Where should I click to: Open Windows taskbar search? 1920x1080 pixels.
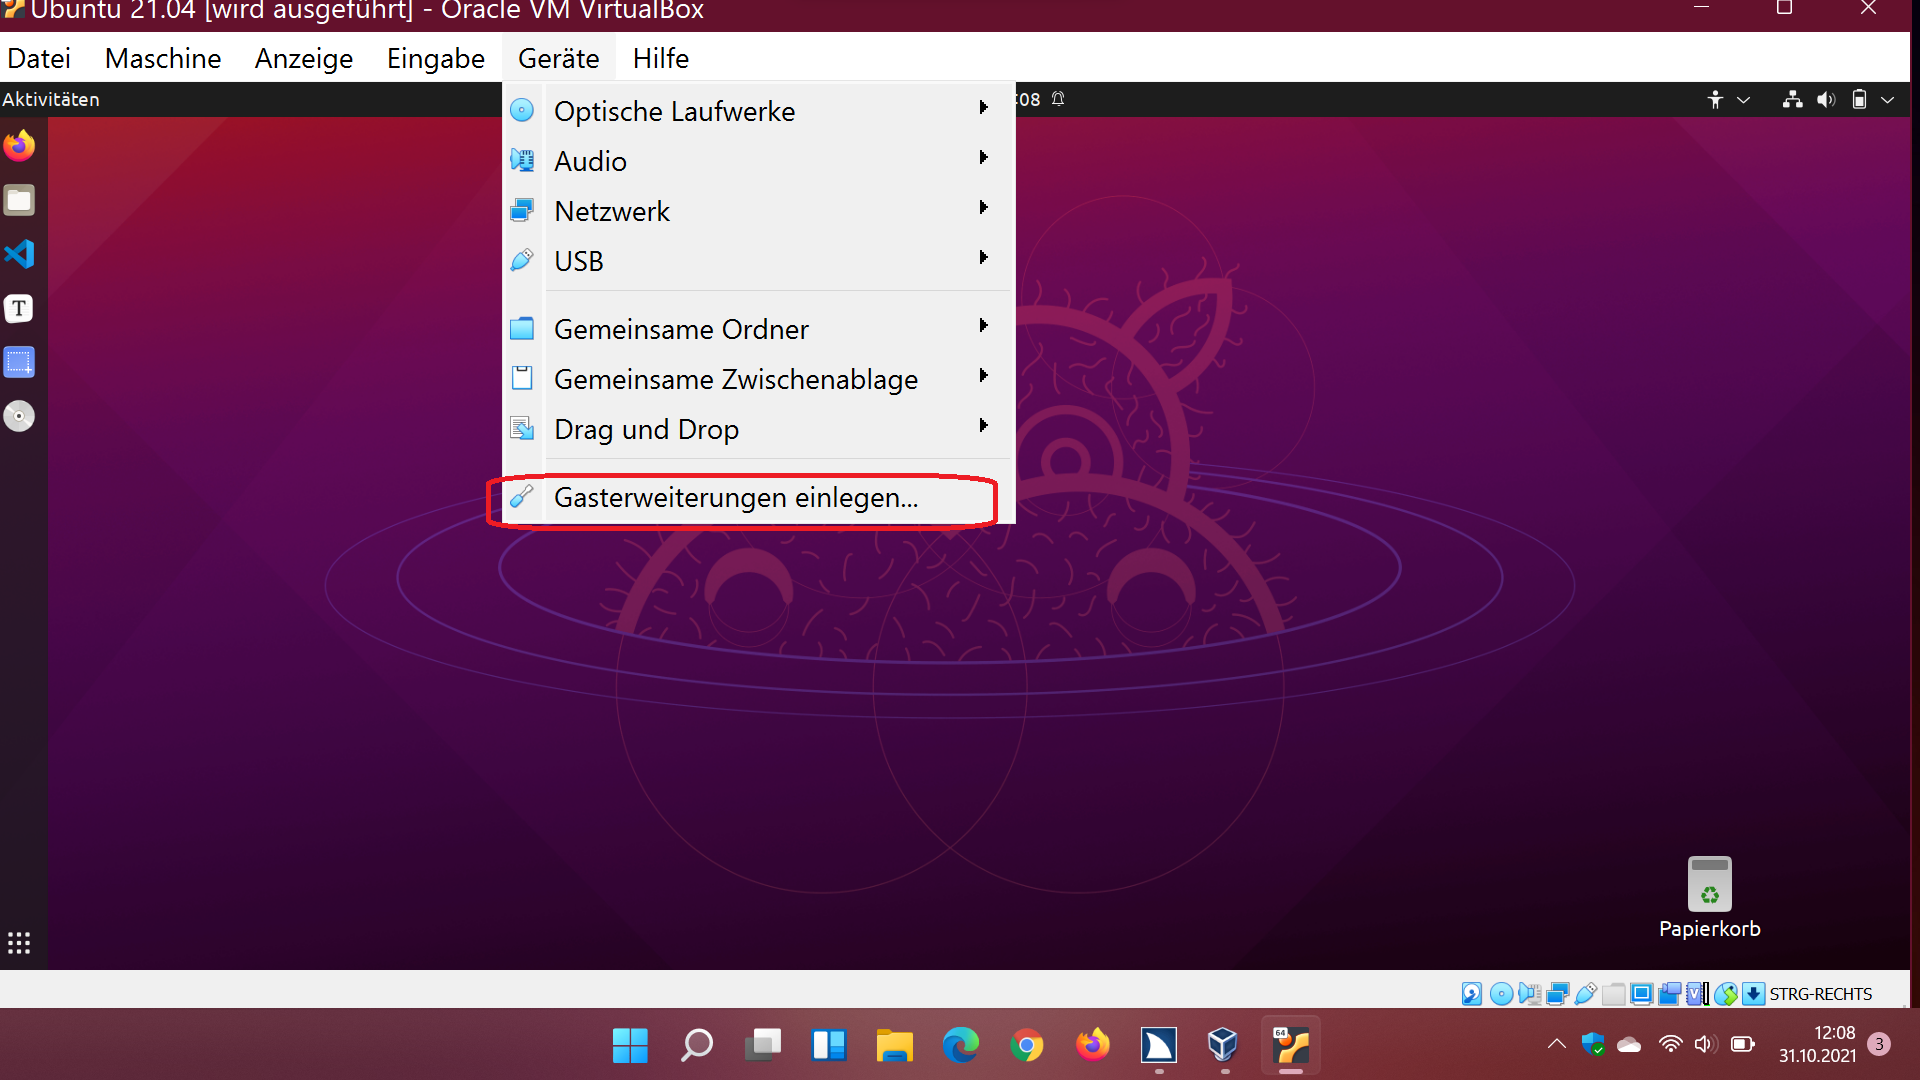696,1046
